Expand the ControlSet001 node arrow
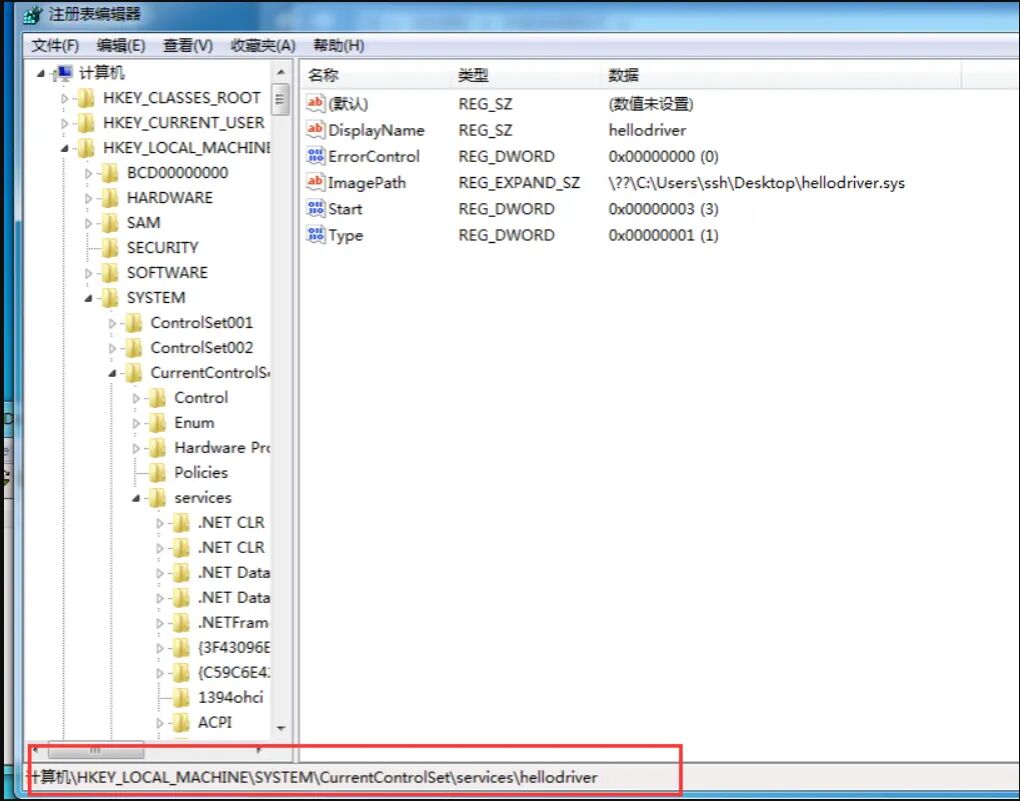 pyautogui.click(x=112, y=323)
